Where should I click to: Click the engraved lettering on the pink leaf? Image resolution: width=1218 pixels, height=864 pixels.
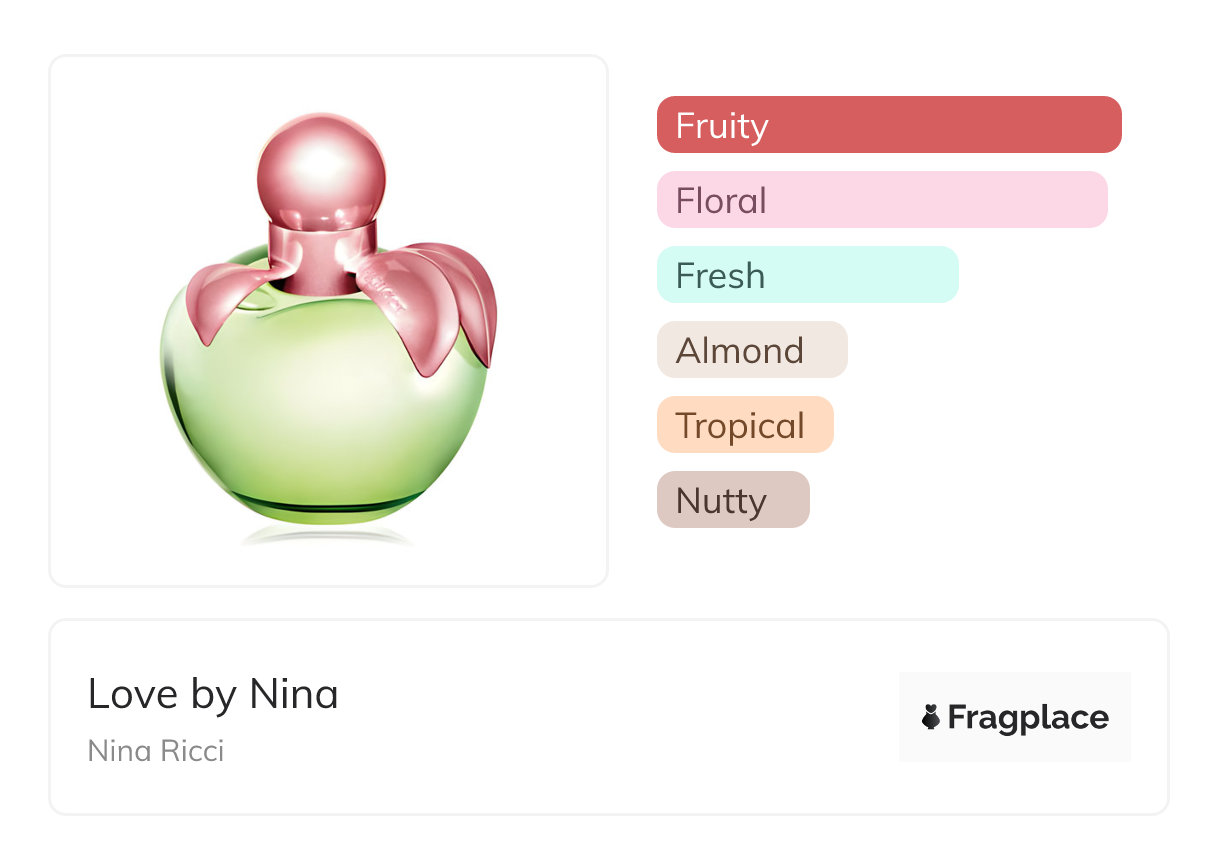tap(386, 289)
